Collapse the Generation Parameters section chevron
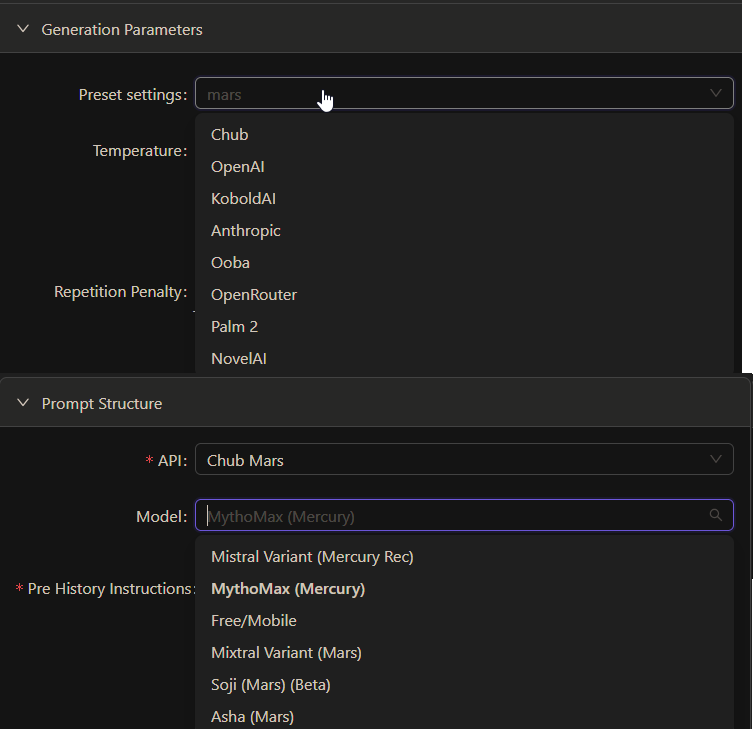The height and width of the screenshot is (729, 753). (x=23, y=30)
